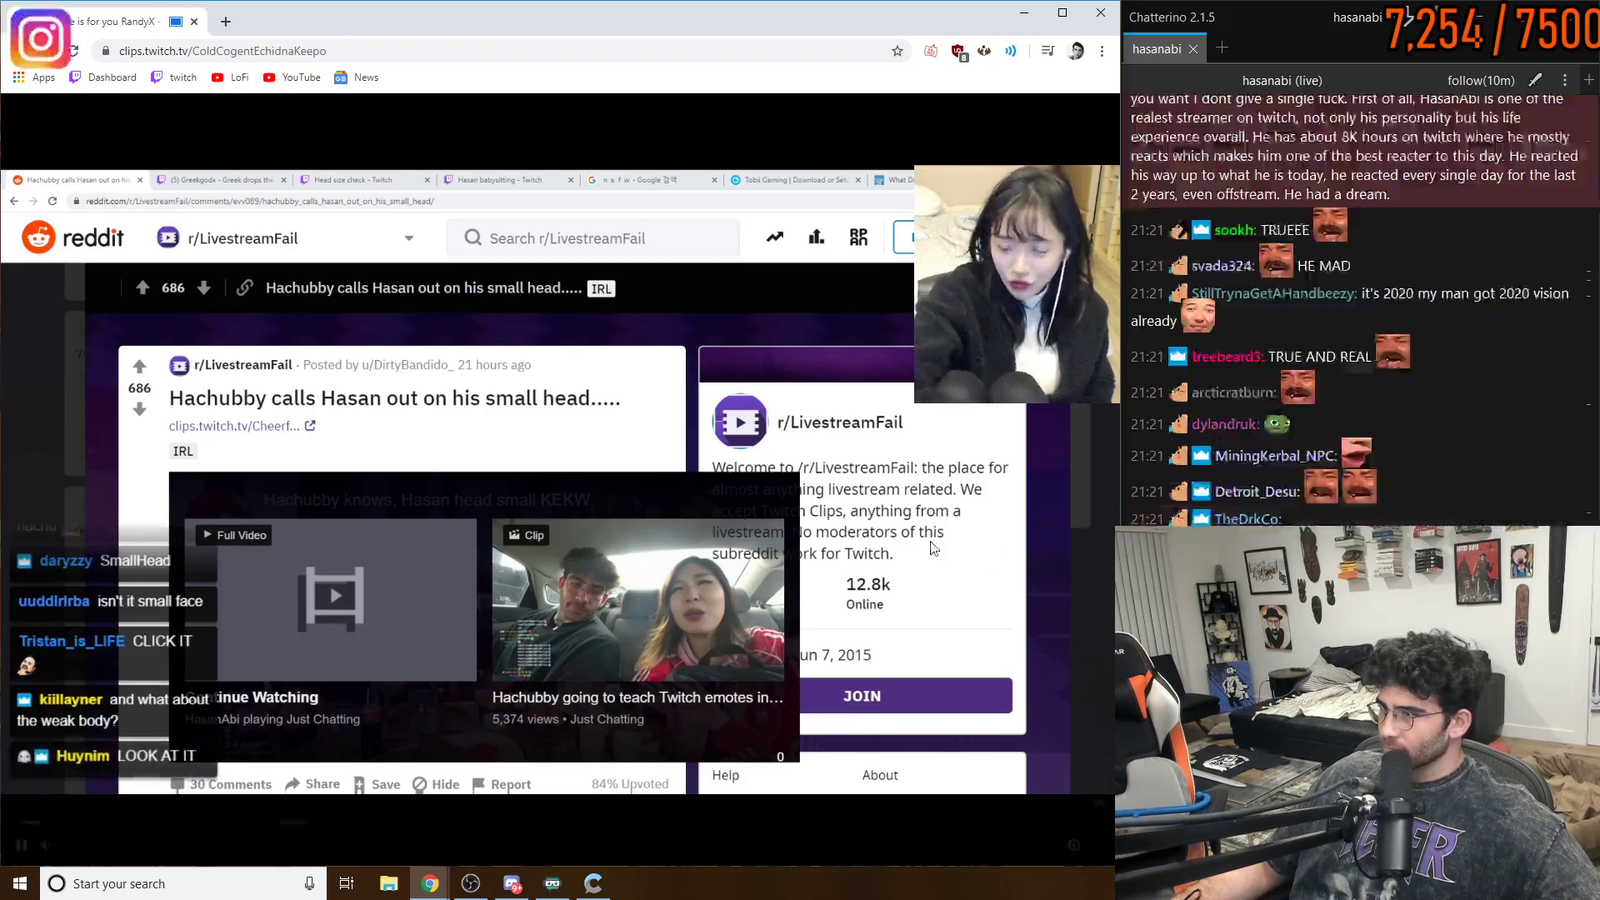Click the hasanabi (live) split header
1600x900 pixels.
click(1282, 80)
